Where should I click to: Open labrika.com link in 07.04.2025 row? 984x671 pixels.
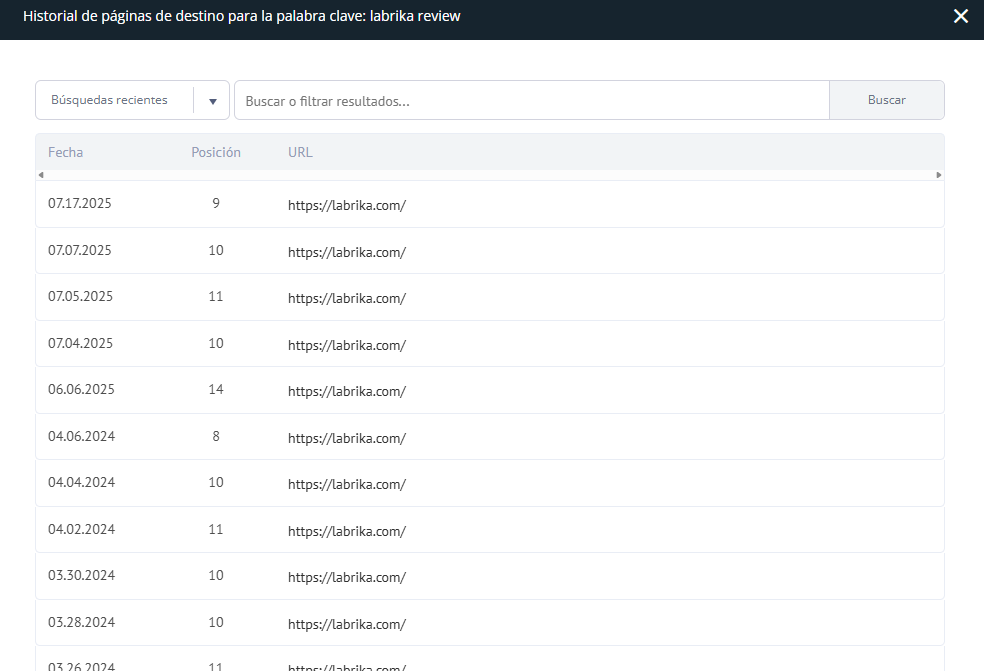click(x=347, y=345)
